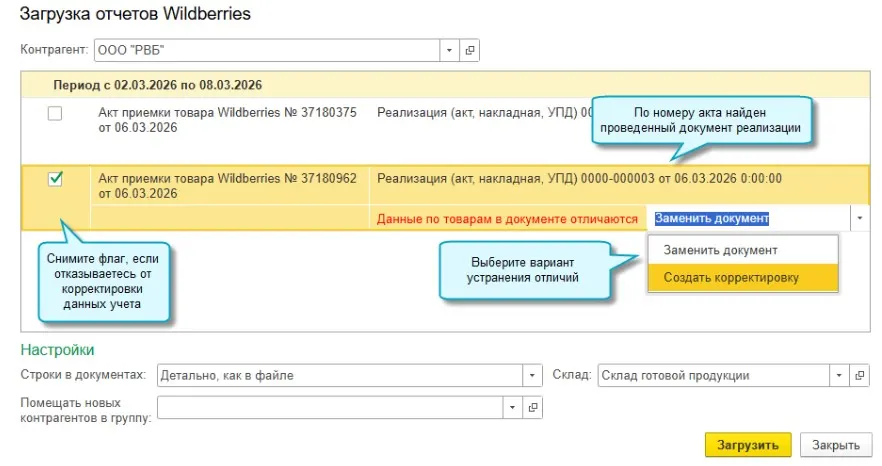Uncheck the checkbox for act № 37180962
The height and width of the screenshot is (466, 882).
55,179
